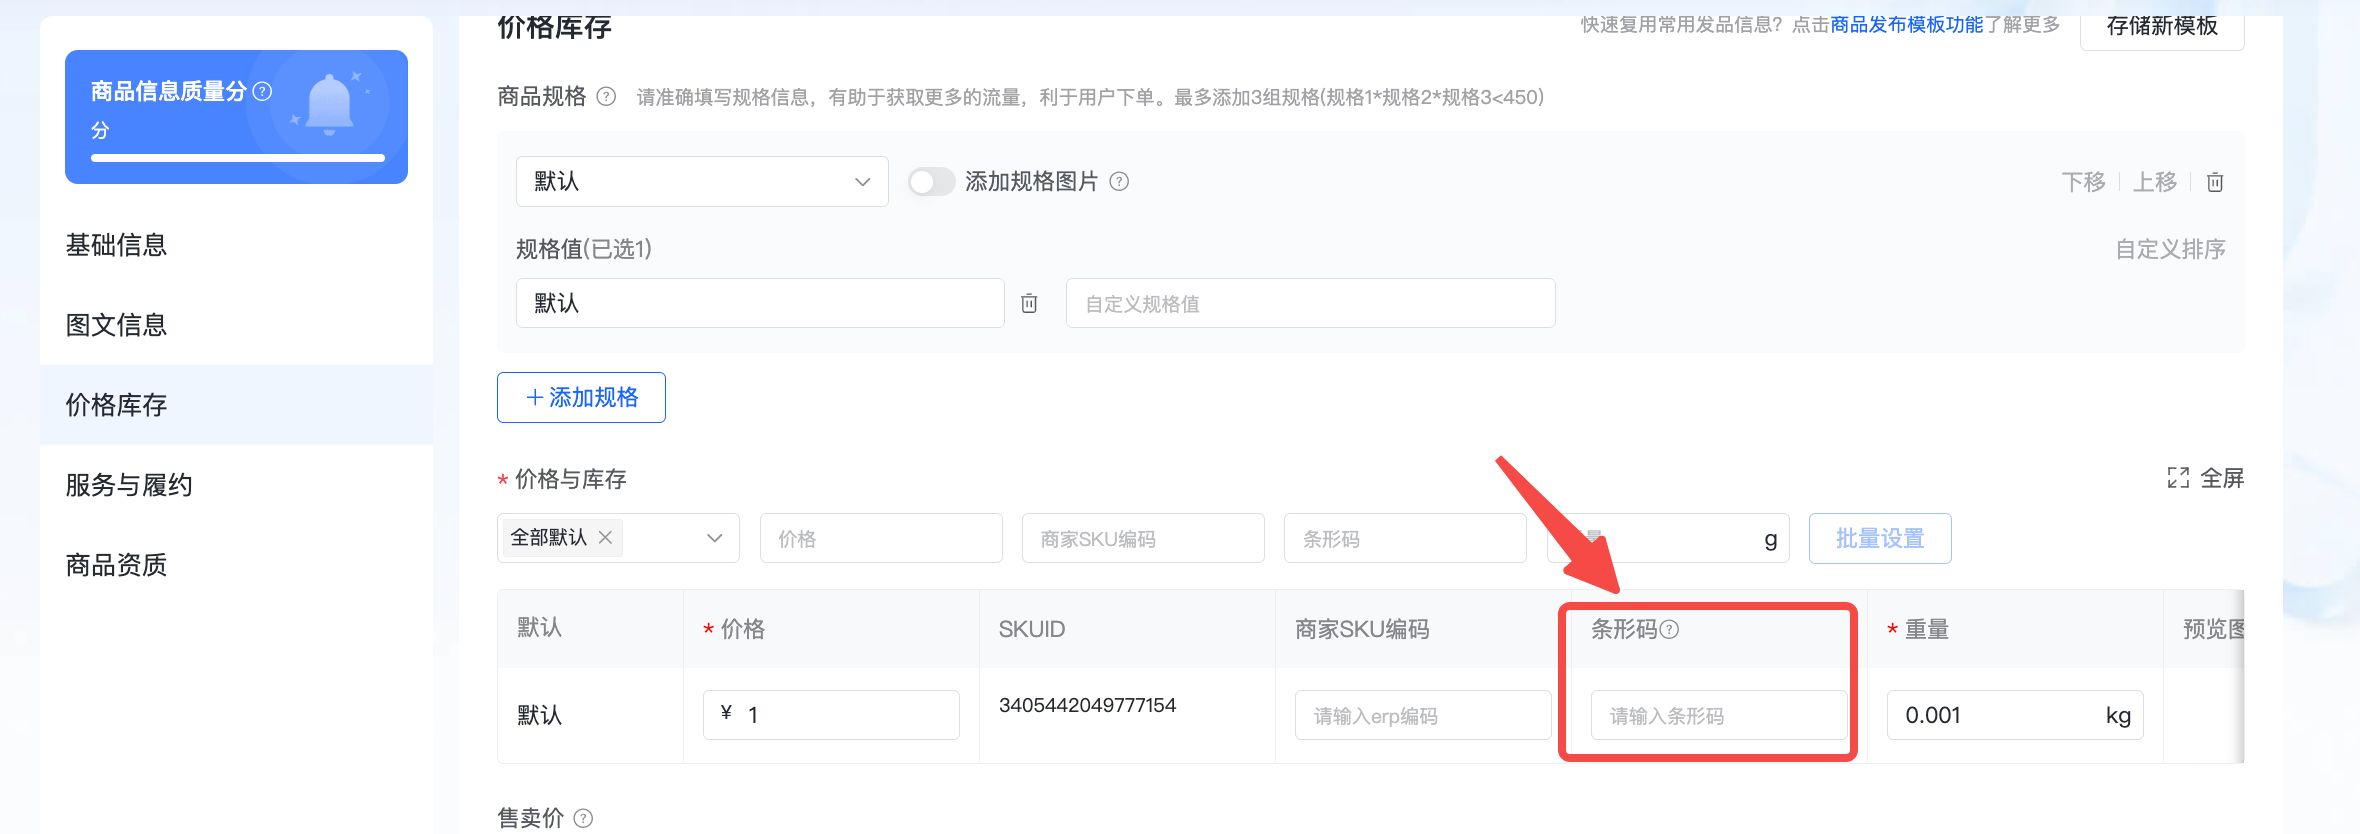This screenshot has width=2360, height=834.
Task: Delete the spec group using top-right trash icon
Action: [2215, 182]
